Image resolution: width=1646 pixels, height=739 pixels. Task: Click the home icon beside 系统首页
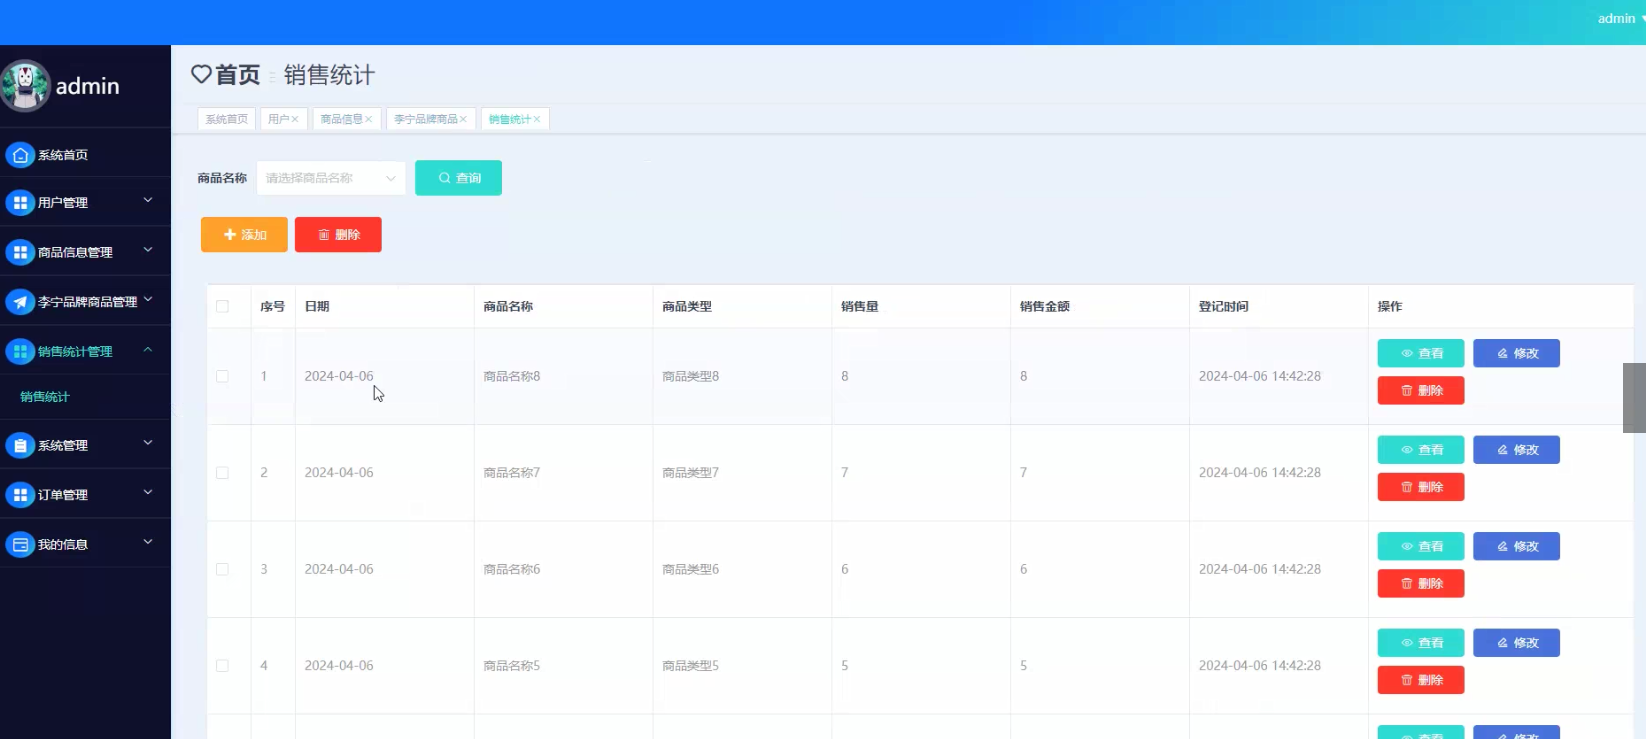[20, 155]
